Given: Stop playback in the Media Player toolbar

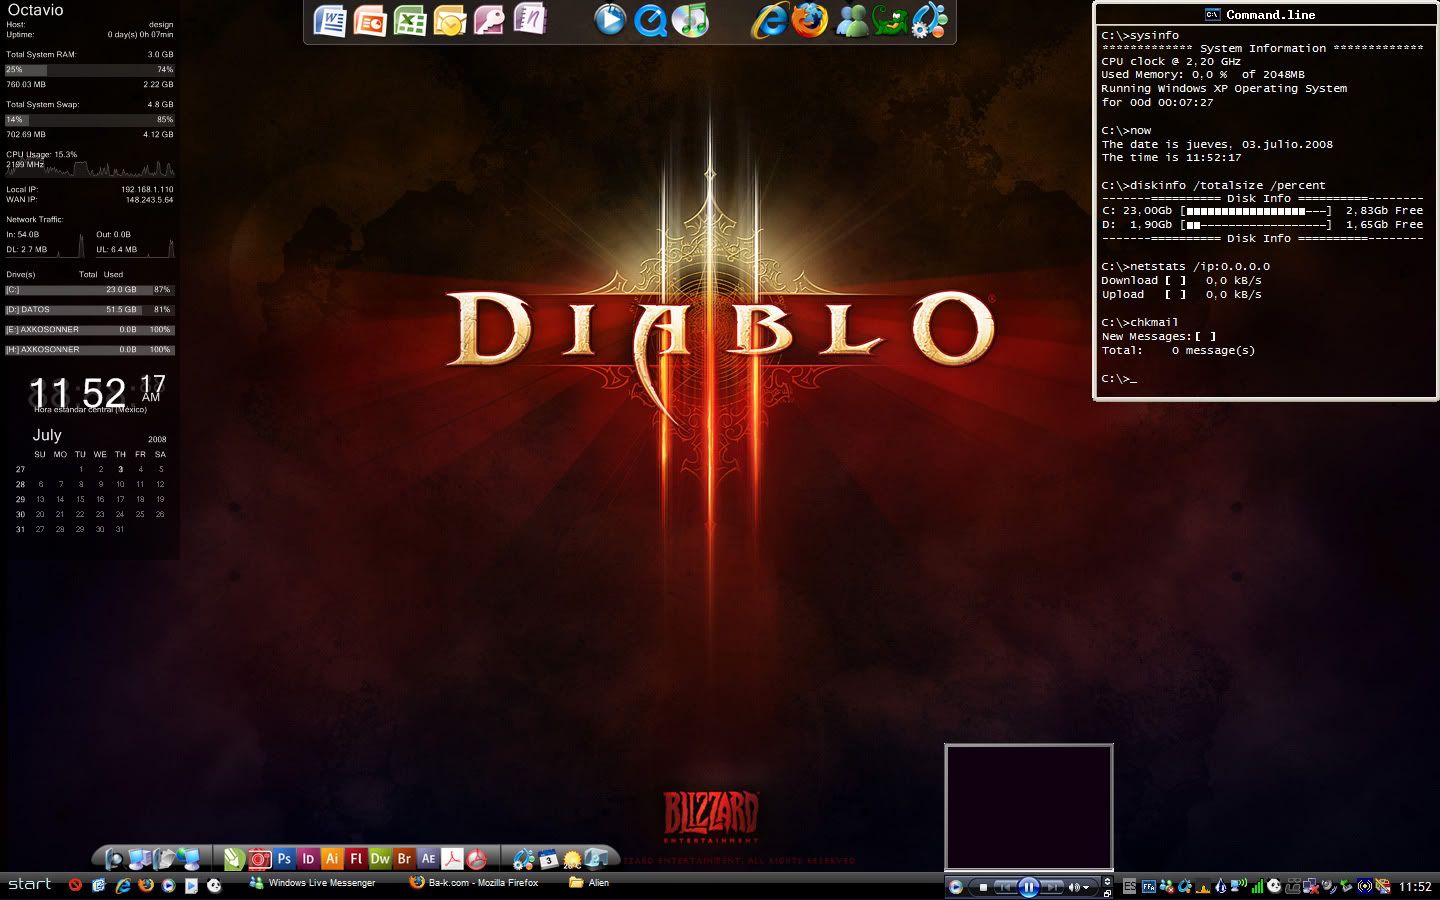Looking at the screenshot, I should click(x=983, y=887).
